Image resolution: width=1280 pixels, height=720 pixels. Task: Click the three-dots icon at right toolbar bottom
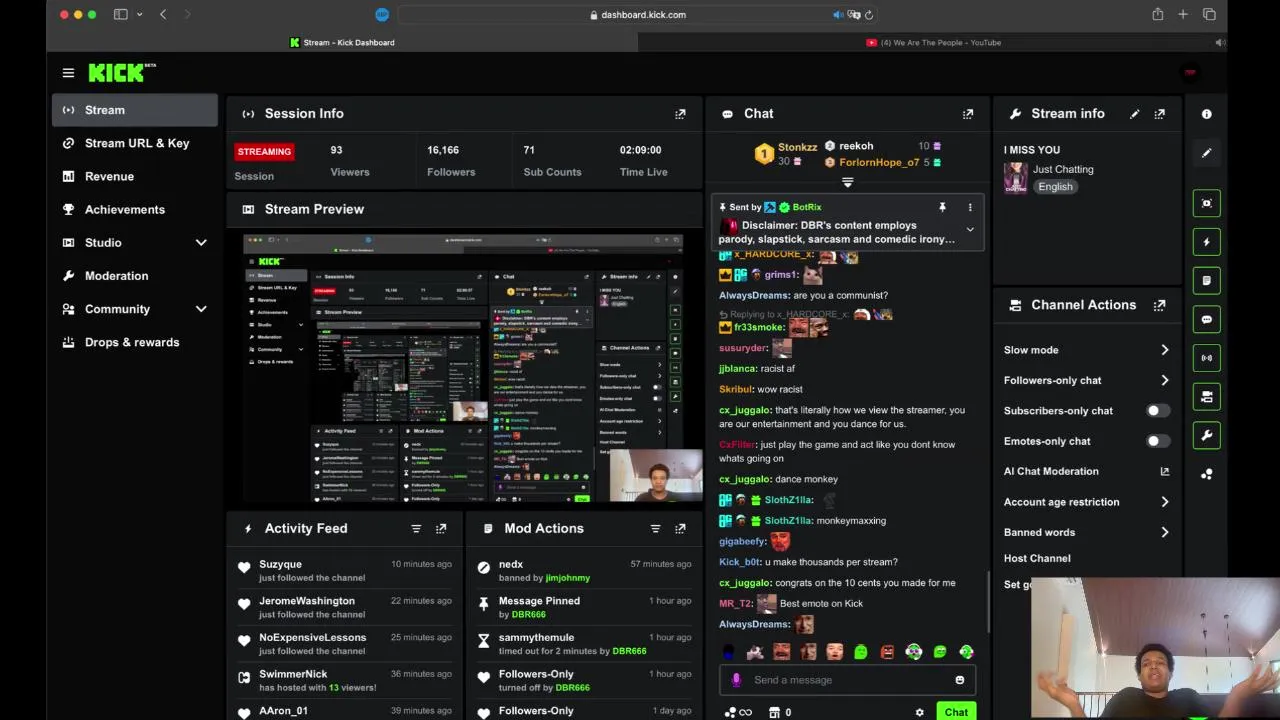coord(1206,474)
